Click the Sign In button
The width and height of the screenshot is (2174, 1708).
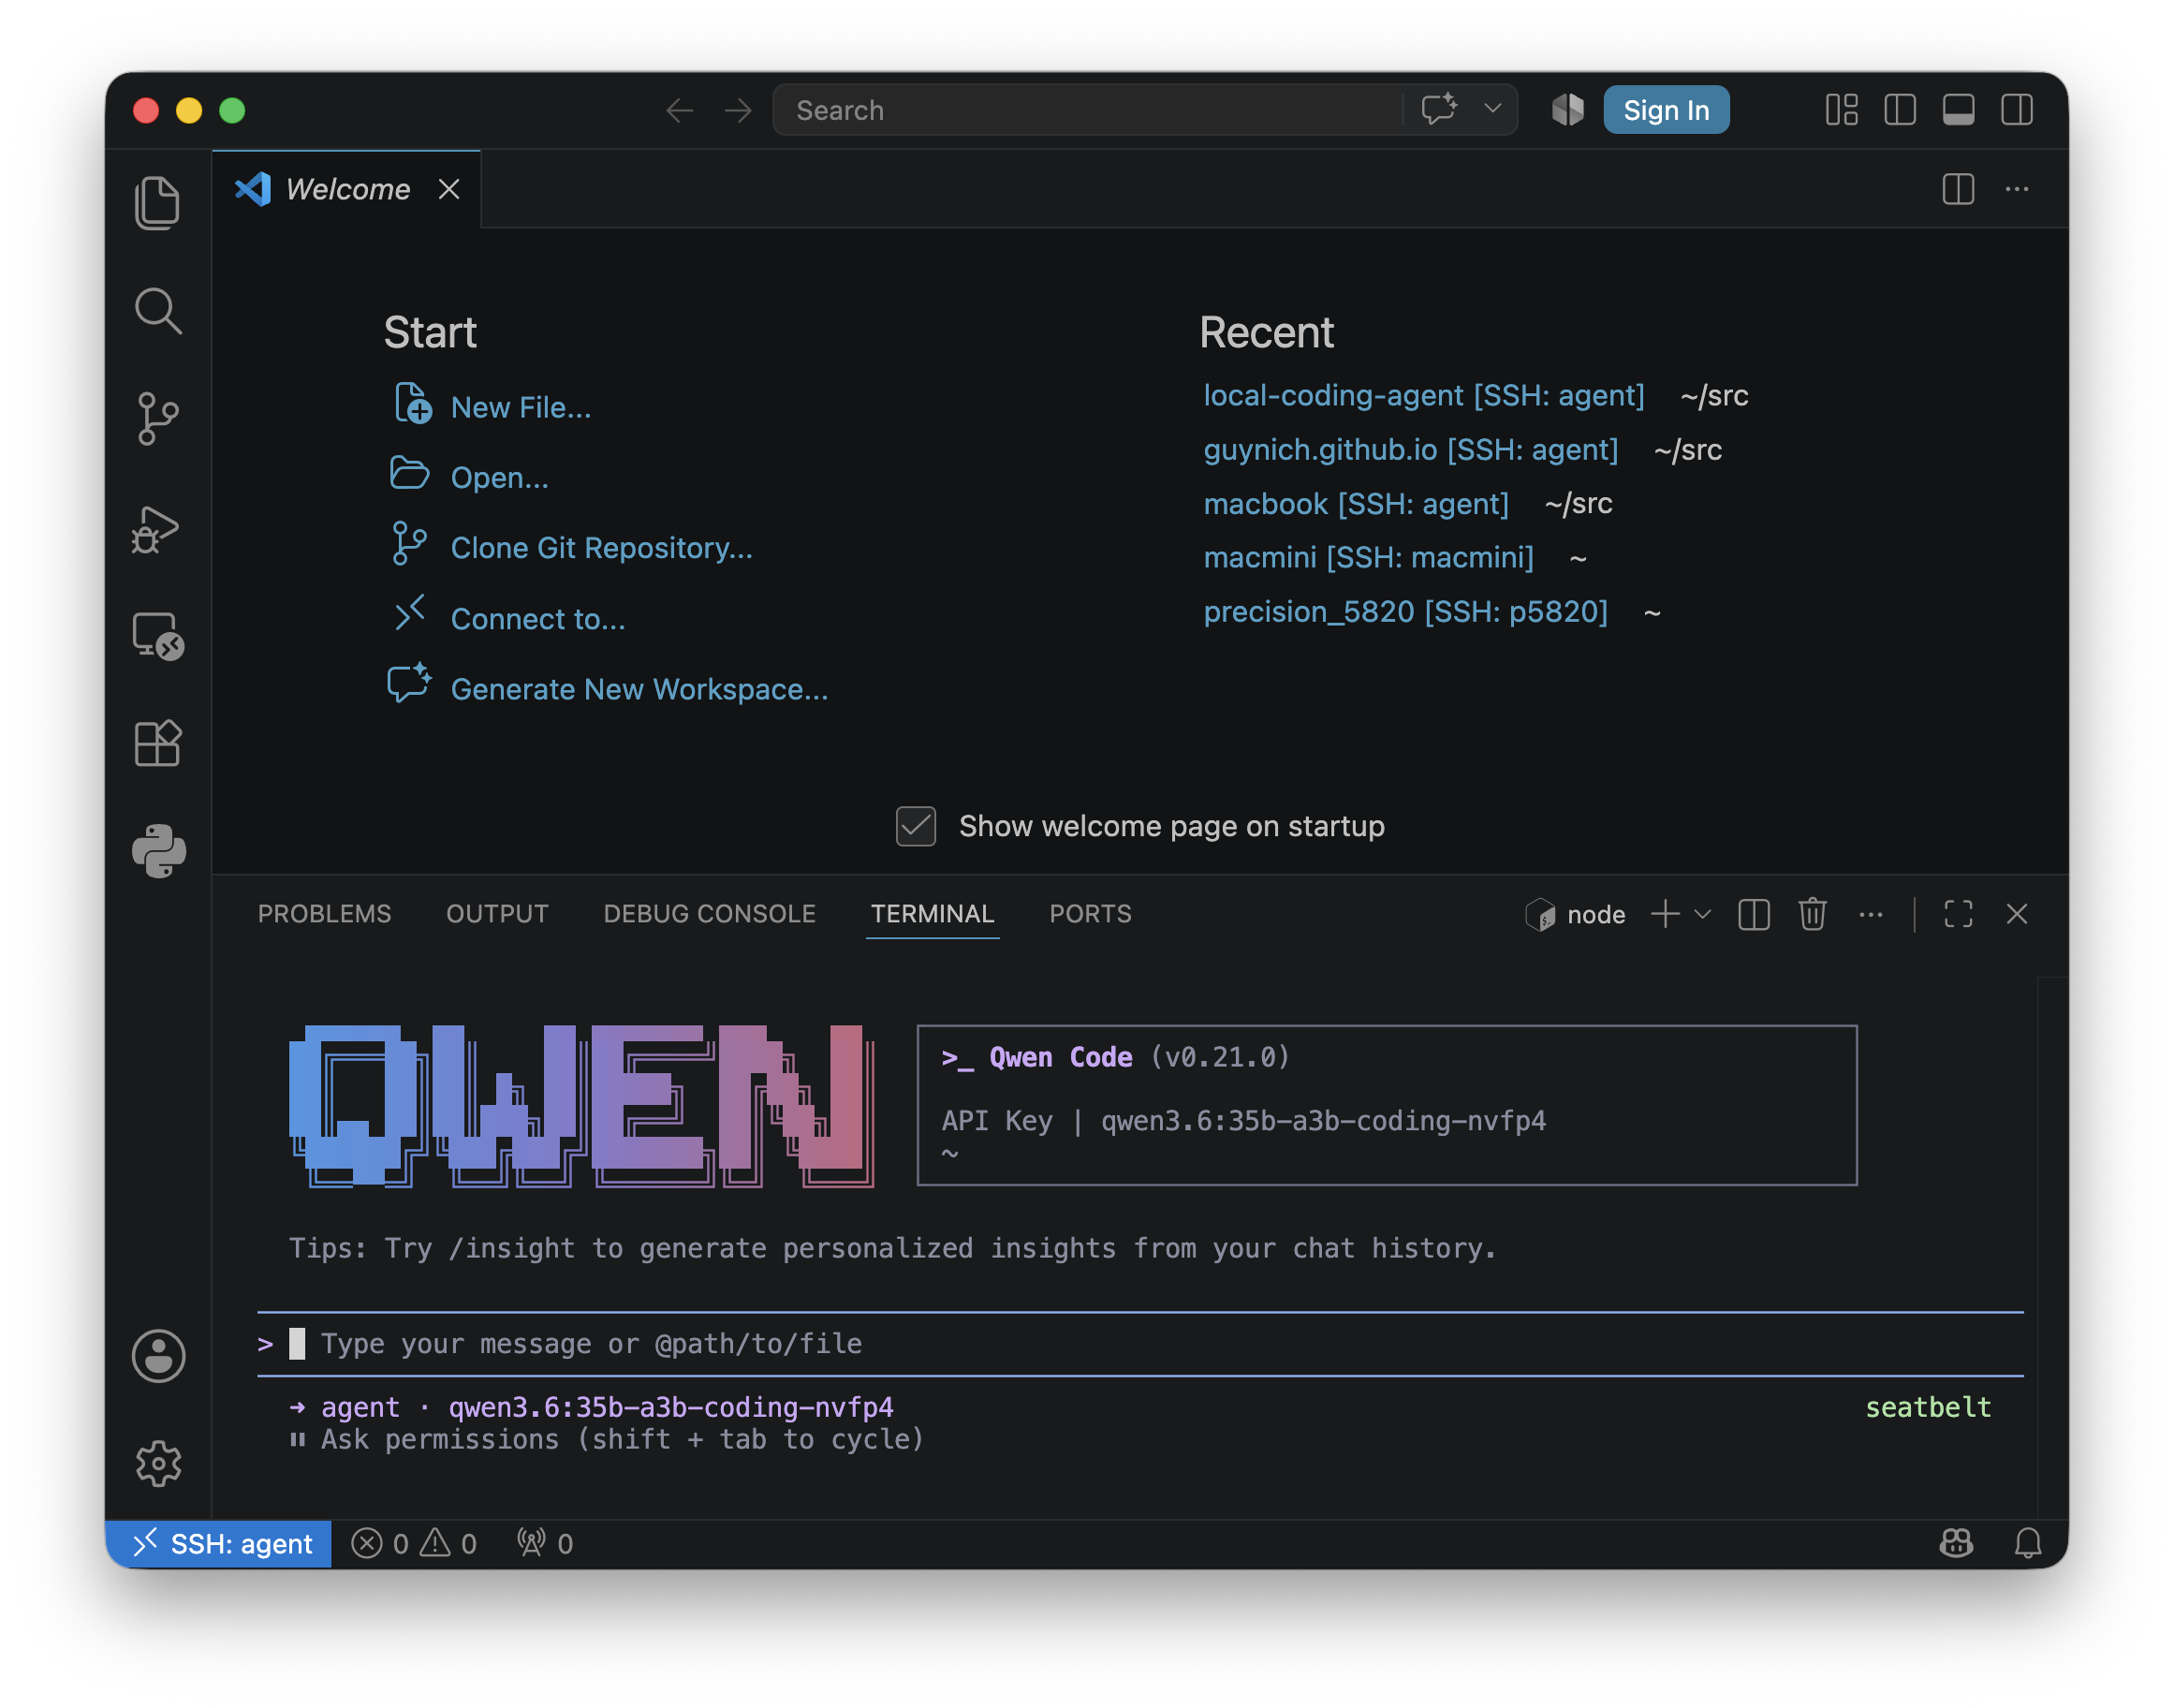click(x=1666, y=110)
